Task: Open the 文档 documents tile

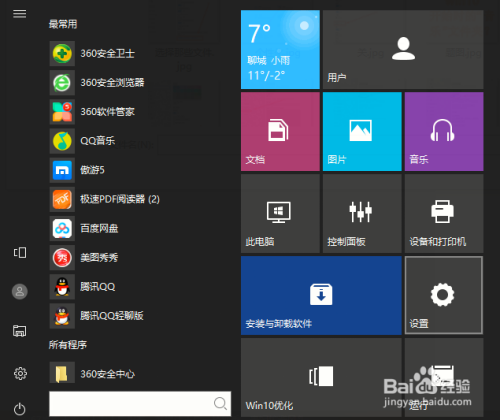Action: [x=280, y=132]
